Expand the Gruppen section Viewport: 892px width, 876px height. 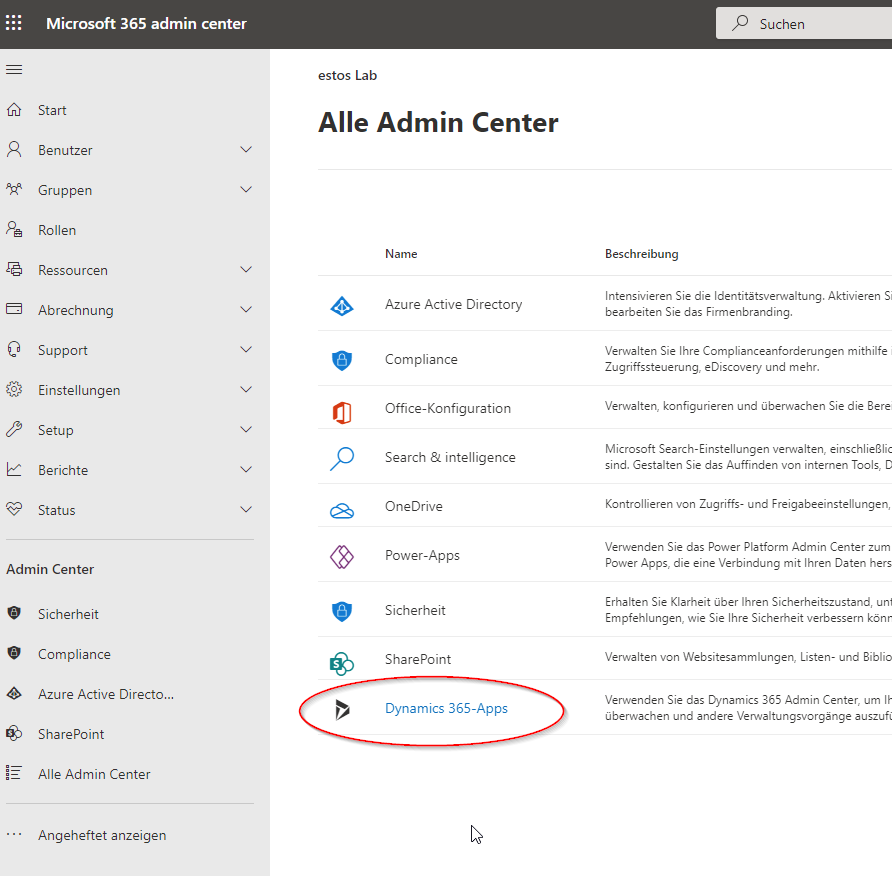click(x=246, y=190)
